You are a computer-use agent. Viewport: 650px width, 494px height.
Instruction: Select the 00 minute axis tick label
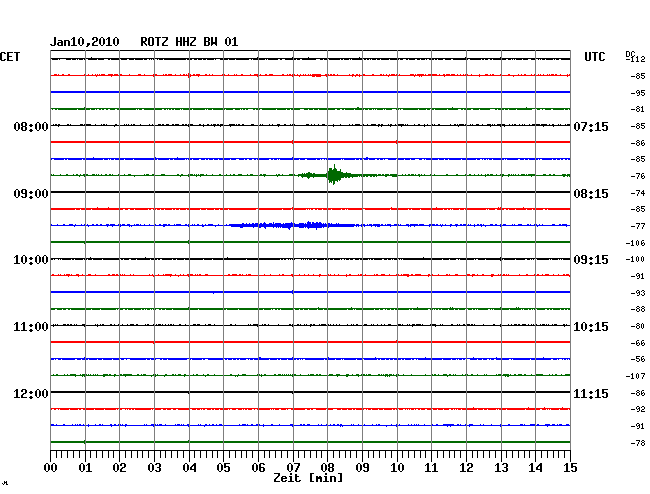51,468
